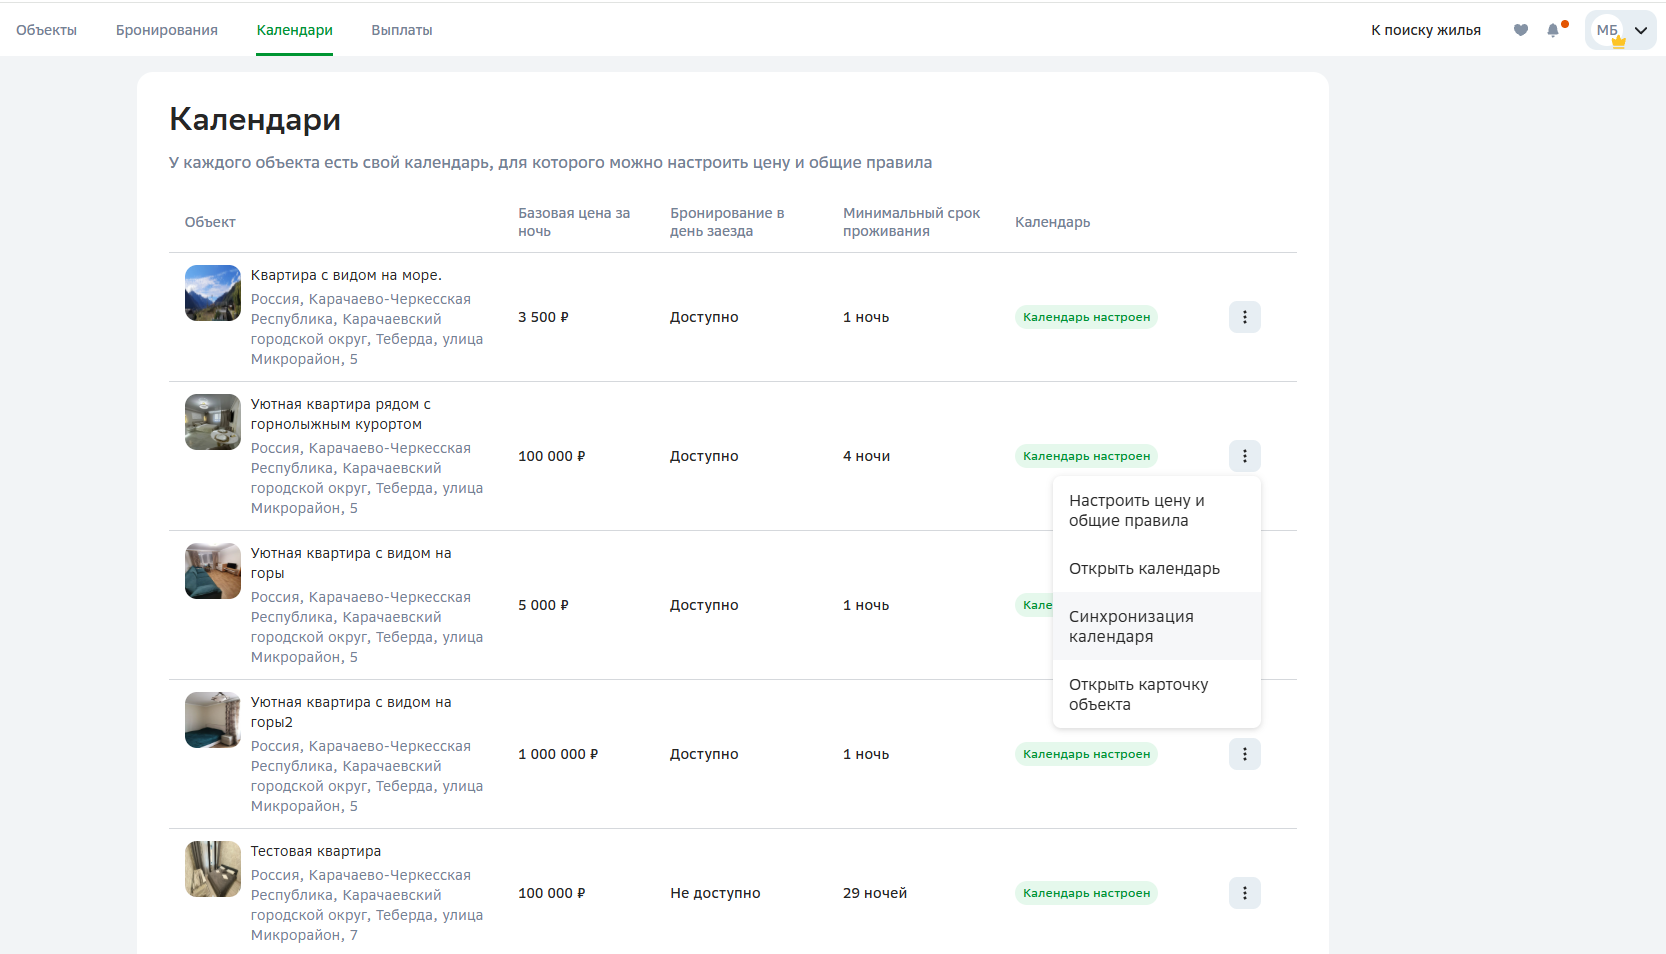Open the Выплаты tab
Viewport: 1666px width, 954px height.
pyautogui.click(x=402, y=30)
